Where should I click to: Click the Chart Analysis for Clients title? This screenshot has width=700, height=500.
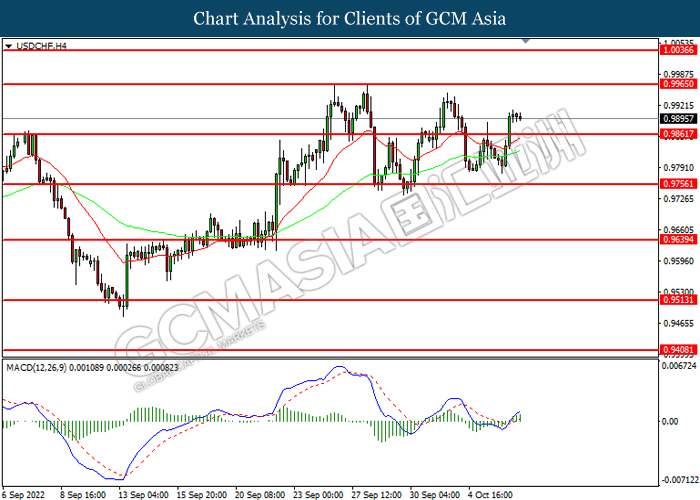[x=350, y=19]
